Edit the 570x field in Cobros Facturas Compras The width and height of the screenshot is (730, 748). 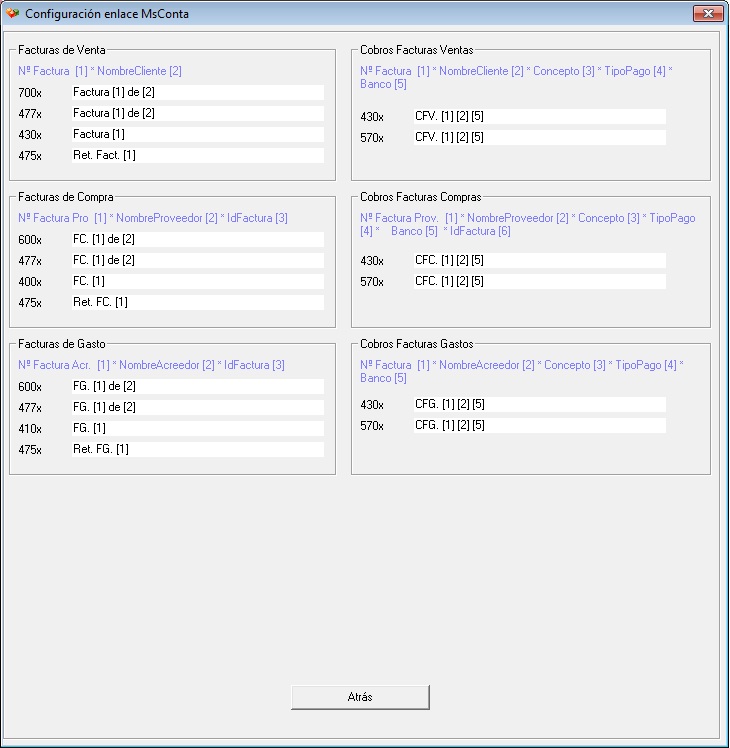pyautogui.click(x=540, y=281)
